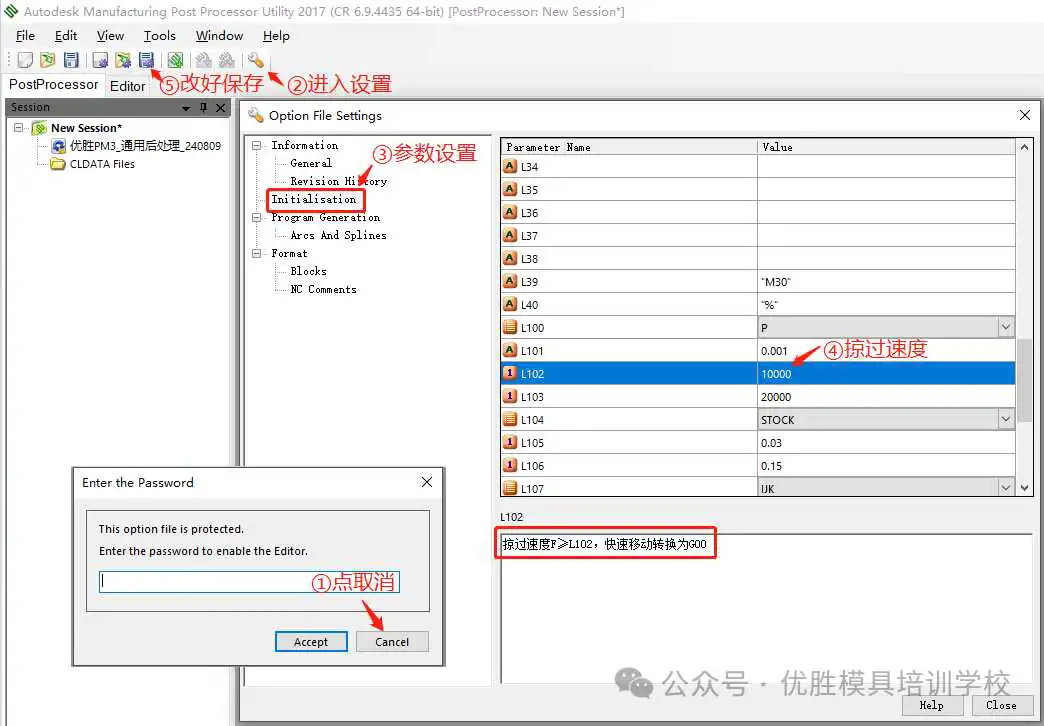The height and width of the screenshot is (726, 1044).
Task: Select Initialisation tree item
Action: (x=314, y=199)
